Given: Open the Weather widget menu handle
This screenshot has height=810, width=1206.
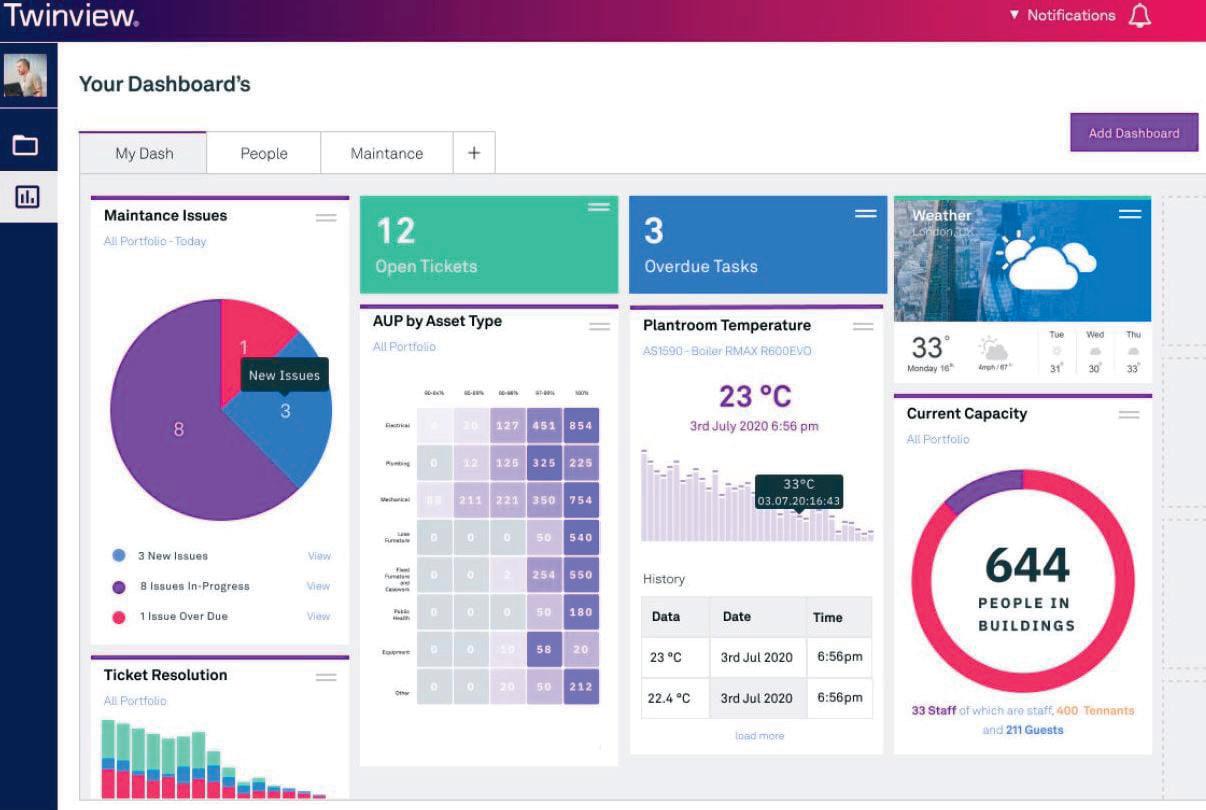Looking at the screenshot, I should [1130, 213].
